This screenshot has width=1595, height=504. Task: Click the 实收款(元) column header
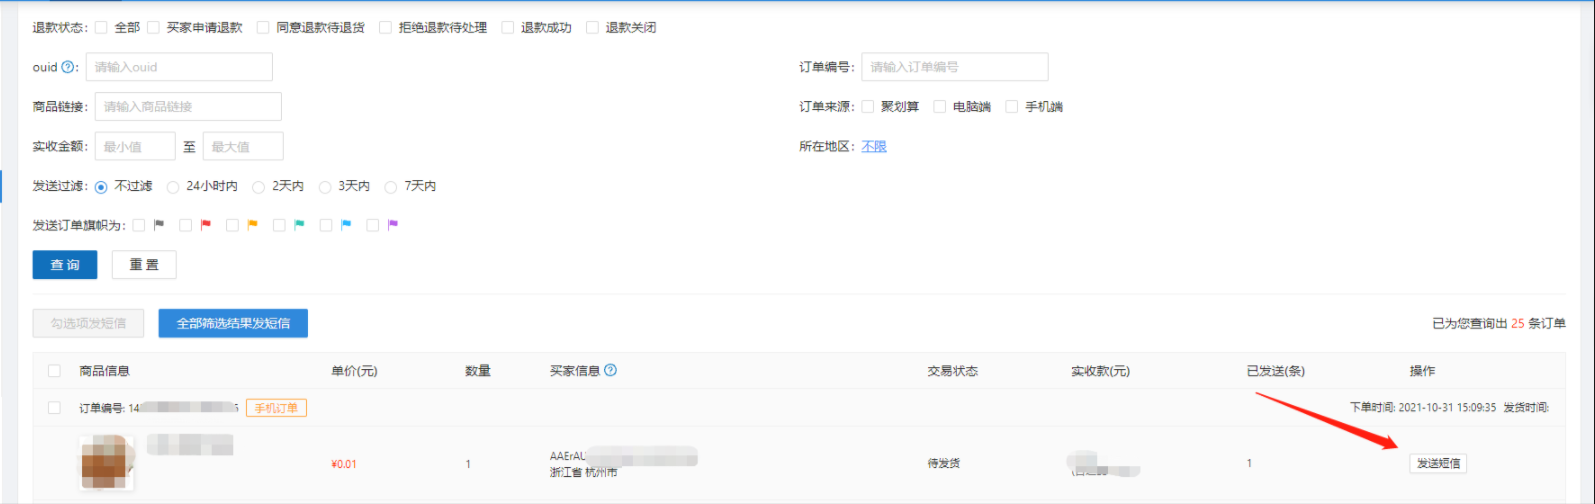[1100, 371]
